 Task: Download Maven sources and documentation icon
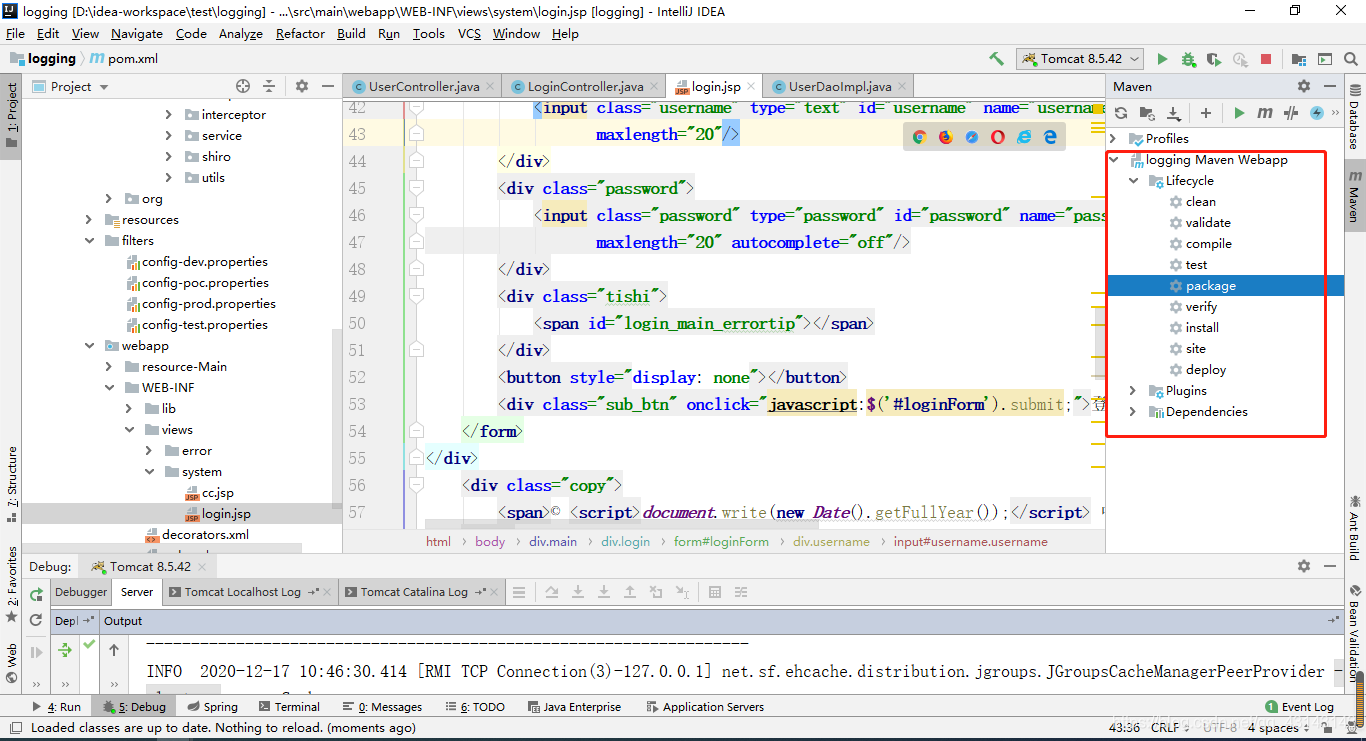point(1173,113)
